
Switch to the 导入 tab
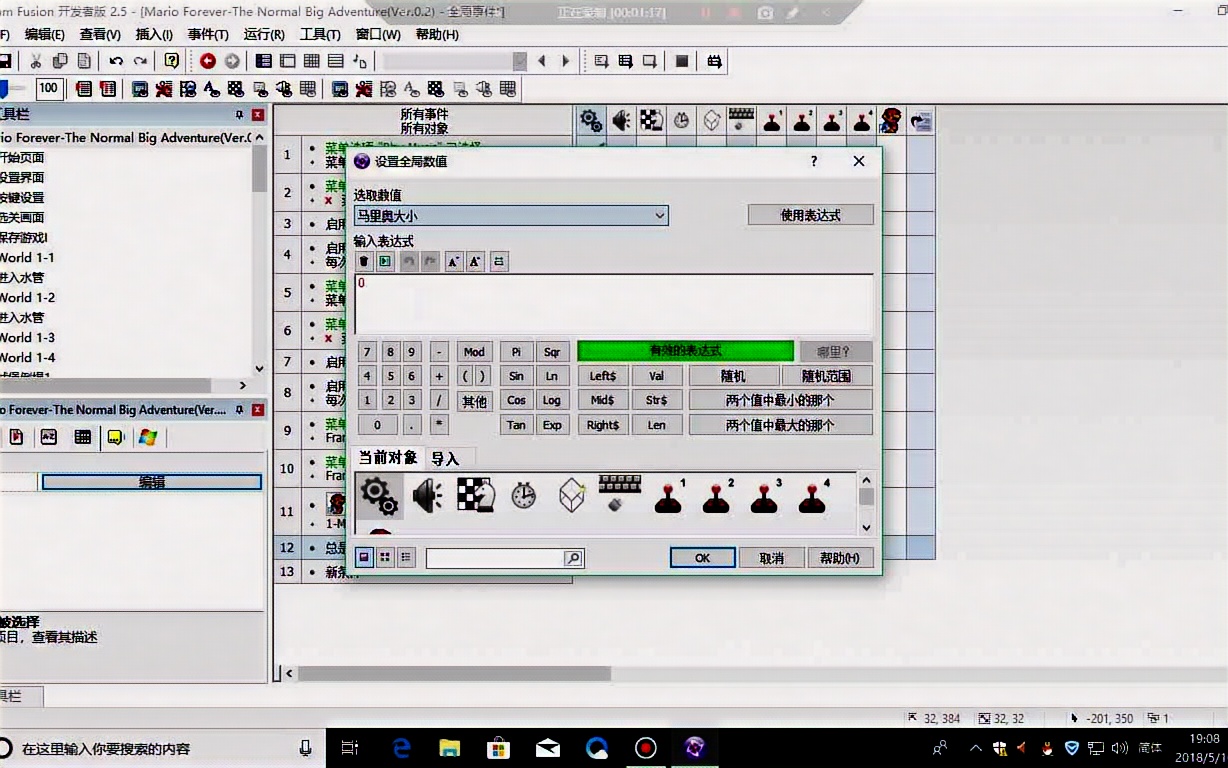(x=445, y=458)
